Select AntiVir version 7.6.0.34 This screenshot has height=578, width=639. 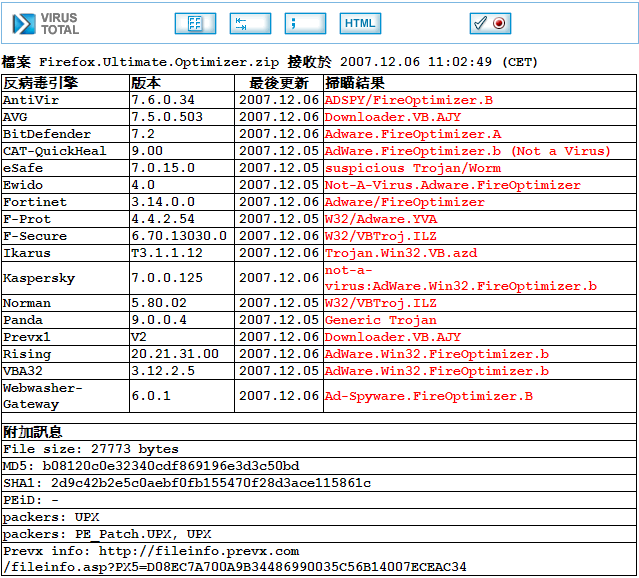tap(163, 100)
